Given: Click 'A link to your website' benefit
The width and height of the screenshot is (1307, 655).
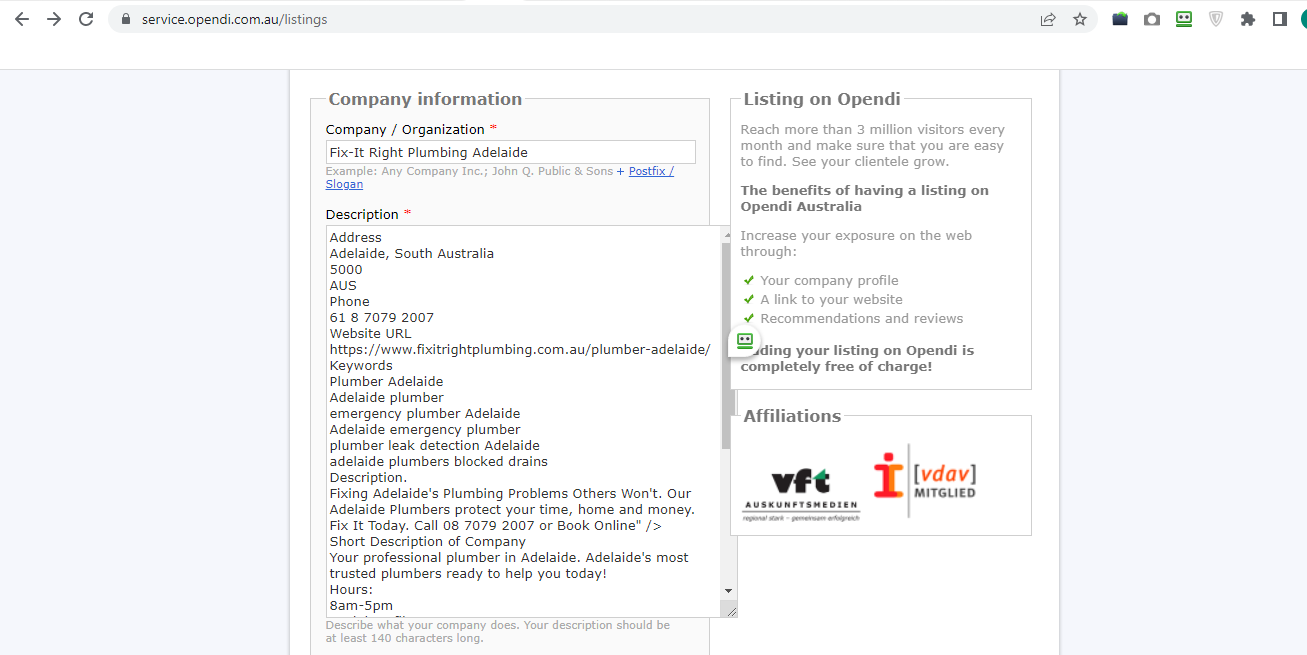Looking at the screenshot, I should click(831, 299).
